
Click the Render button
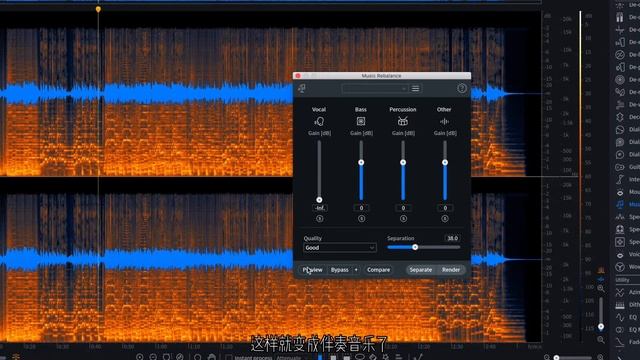pos(451,270)
